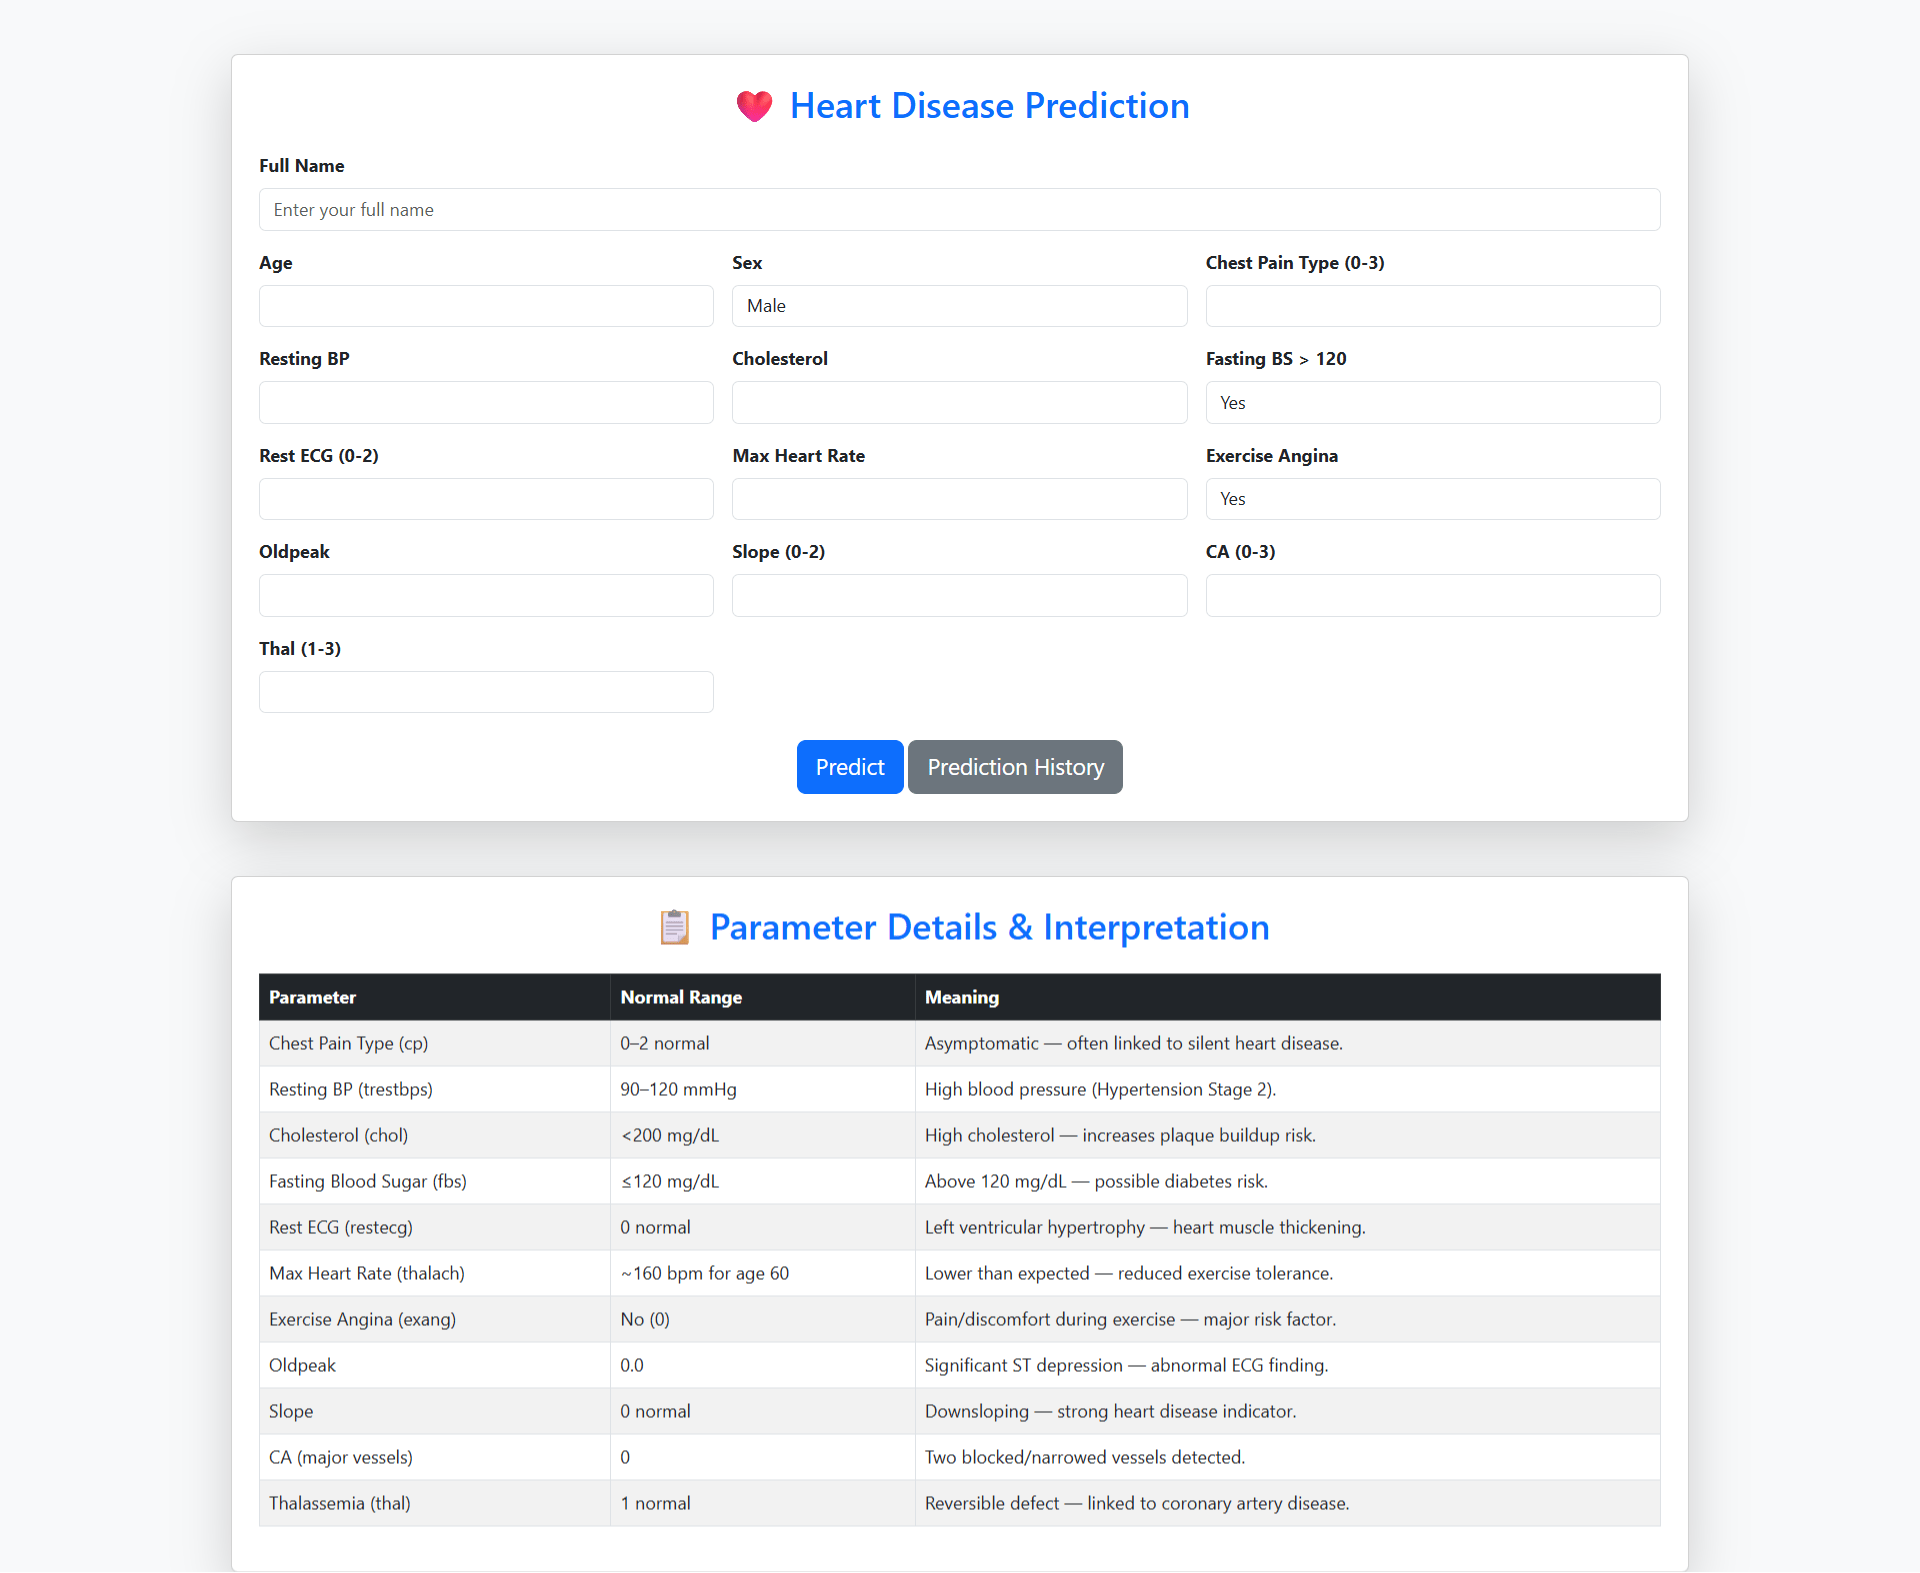Click the CA (0-3) input field

(1432, 595)
